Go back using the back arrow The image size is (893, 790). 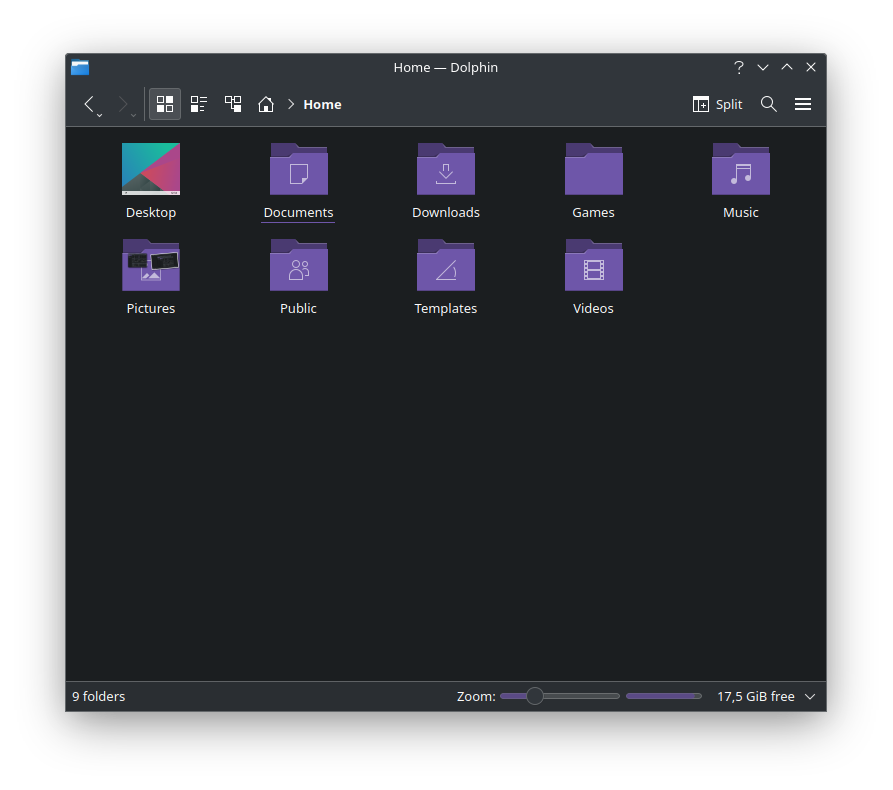pyautogui.click(x=88, y=104)
